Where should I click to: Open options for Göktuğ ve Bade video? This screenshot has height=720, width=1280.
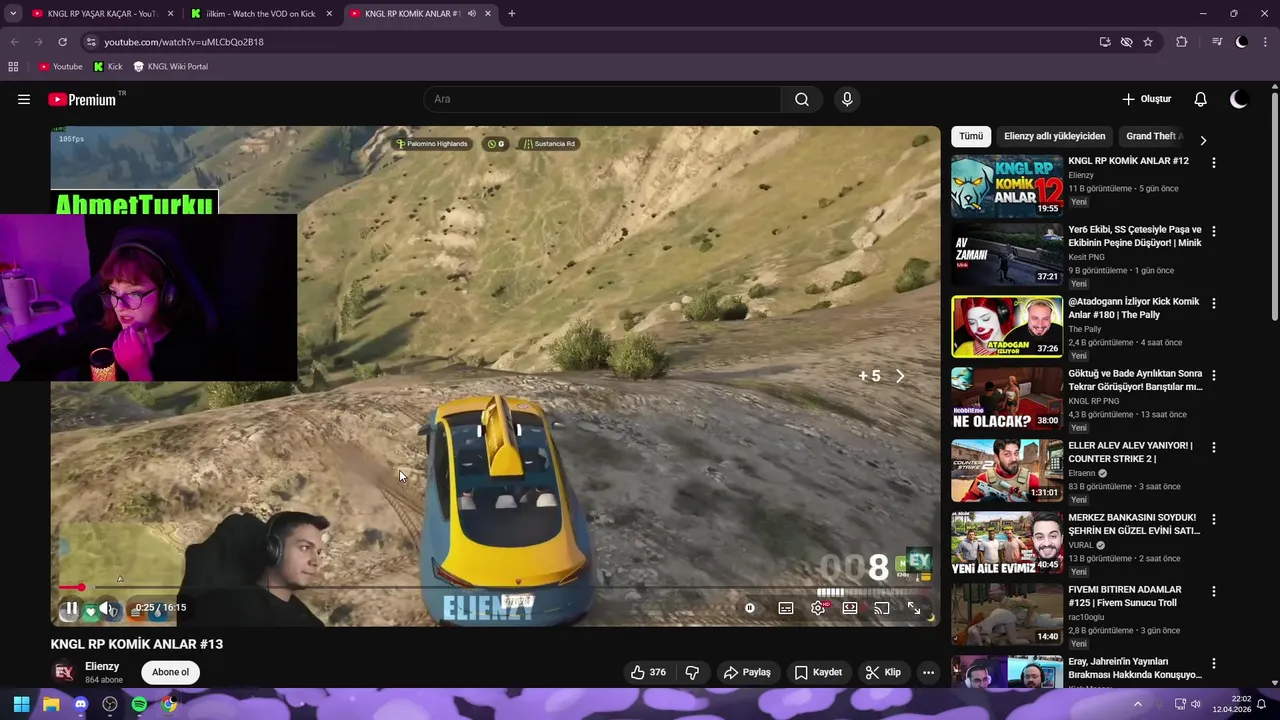point(1214,375)
